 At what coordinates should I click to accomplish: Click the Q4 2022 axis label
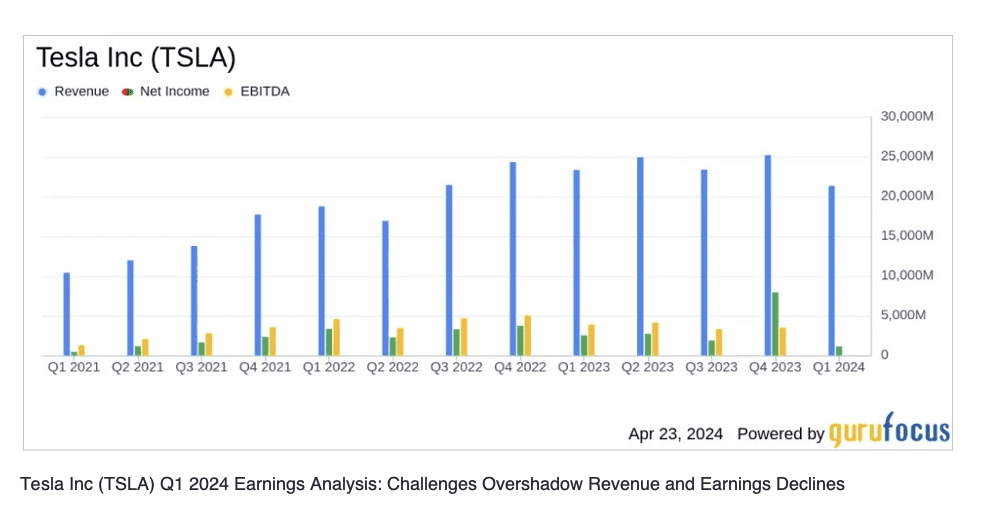pyautogui.click(x=520, y=367)
